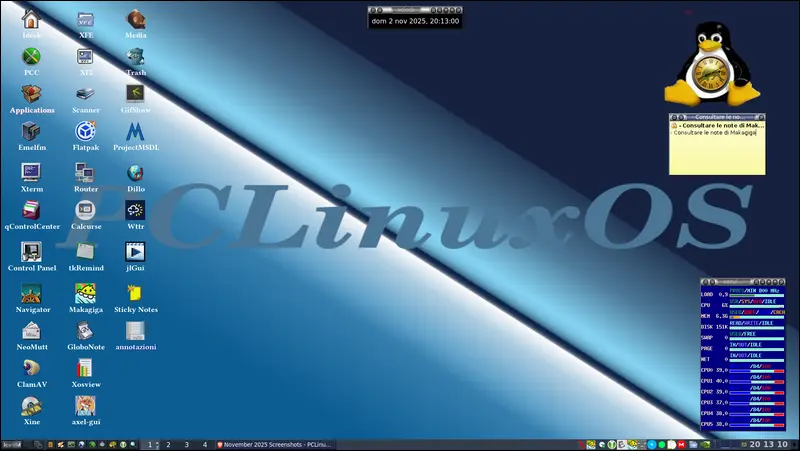Launch Navigator ship-wheel icon
The width and height of the screenshot is (800, 451).
click(31, 293)
